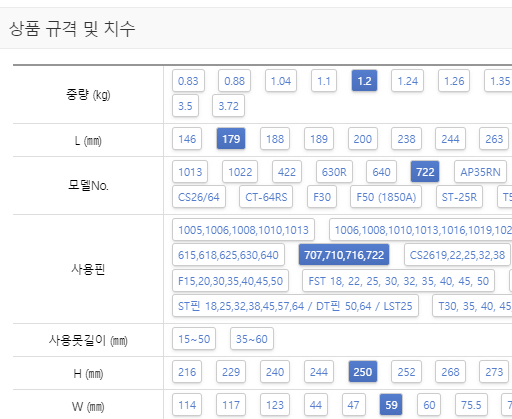
Task: Choose the CT-64RS model
Action: click(x=266, y=197)
